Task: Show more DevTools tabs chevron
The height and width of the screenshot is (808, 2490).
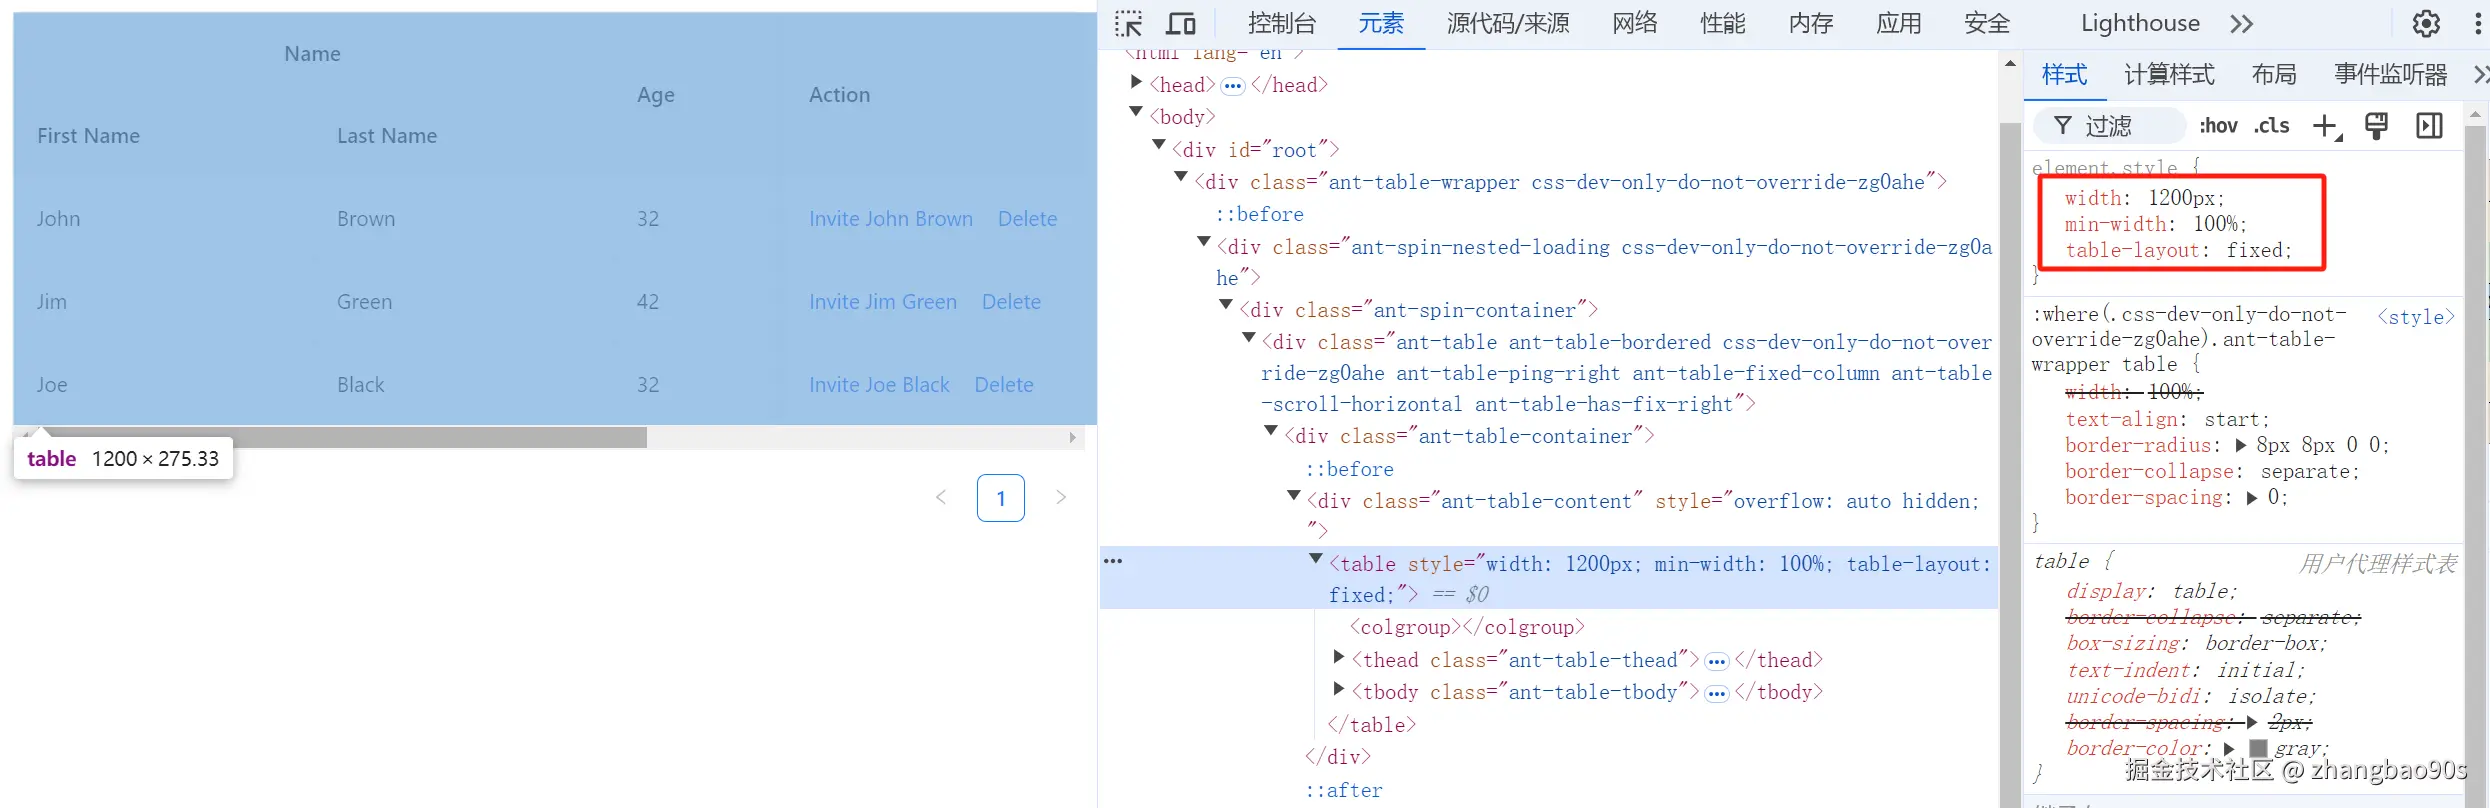Action: click(x=2242, y=24)
